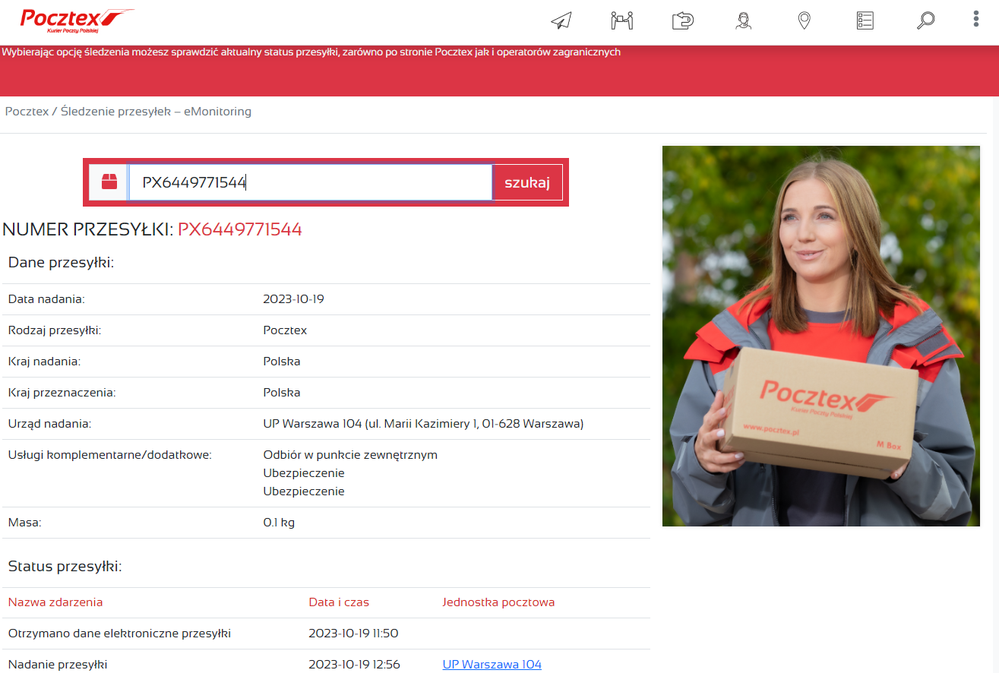The height and width of the screenshot is (673, 999).
Task: Open the paper plane send-parcel icon
Action: pos(561,20)
